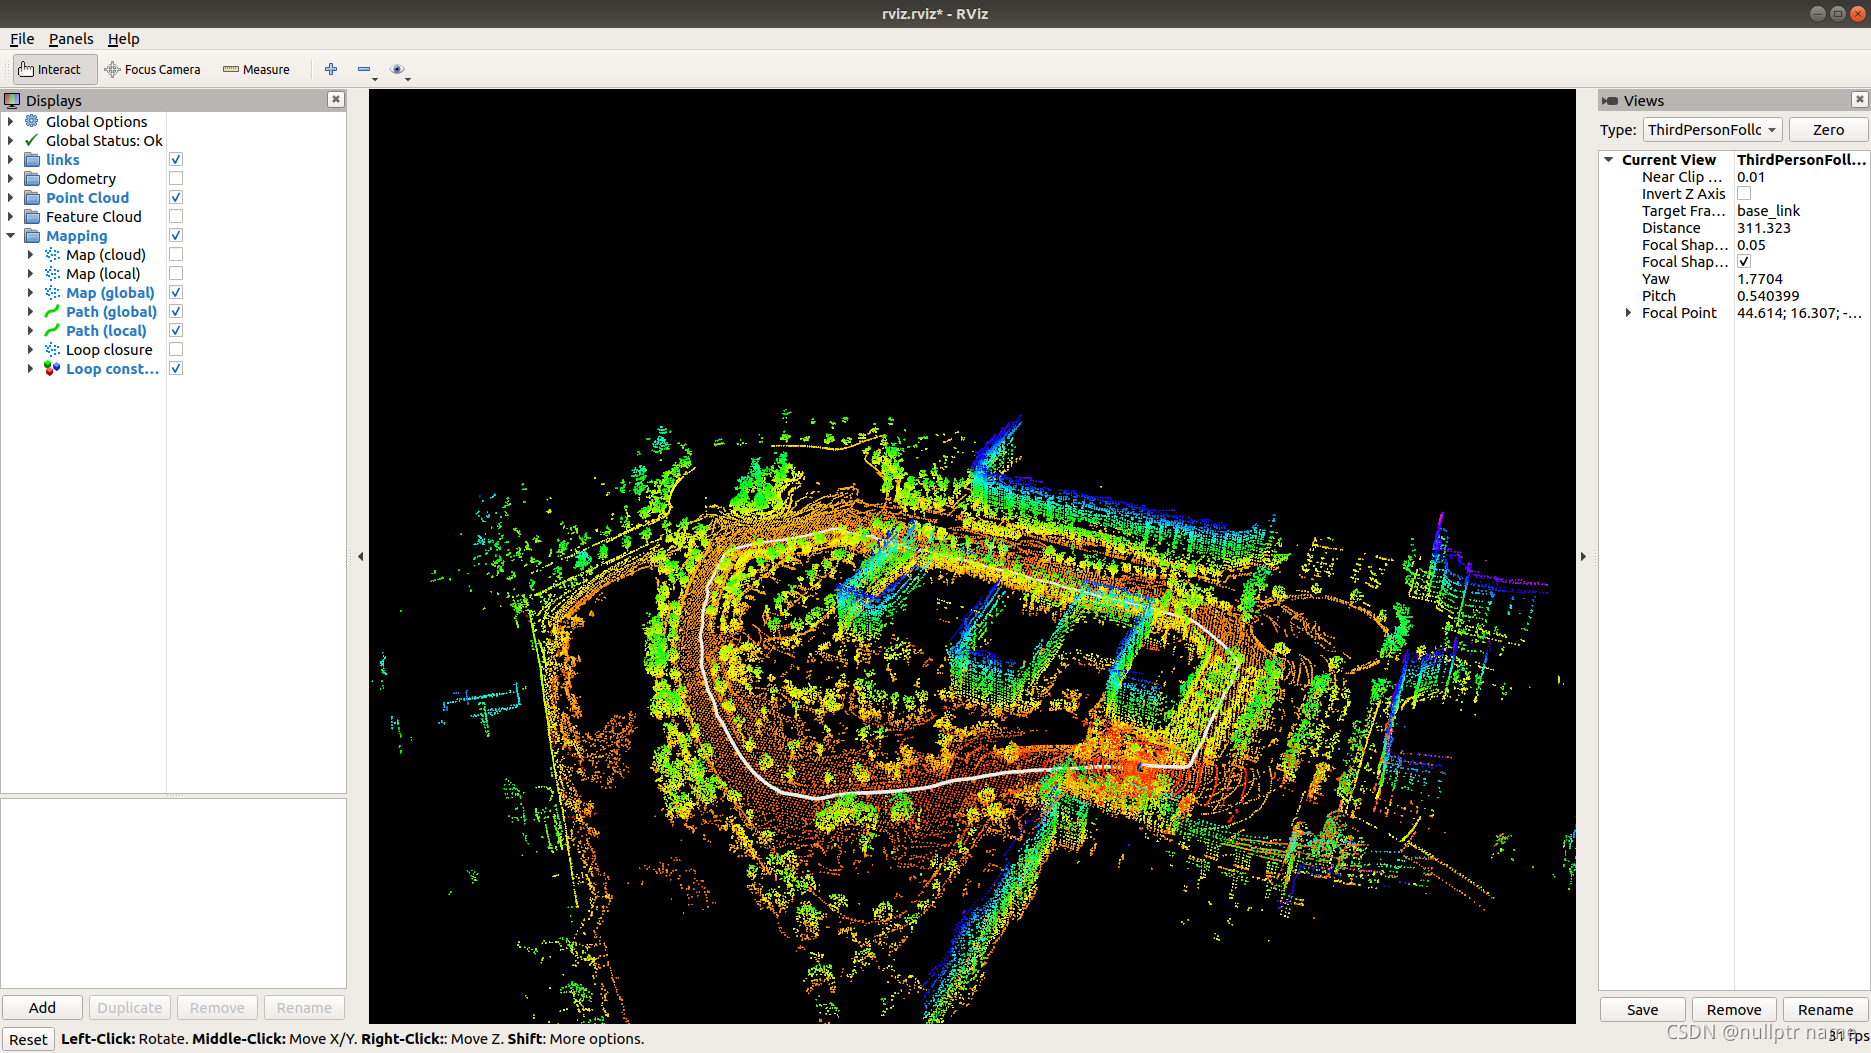Click the Odometry folder icon

pyautogui.click(x=32, y=178)
